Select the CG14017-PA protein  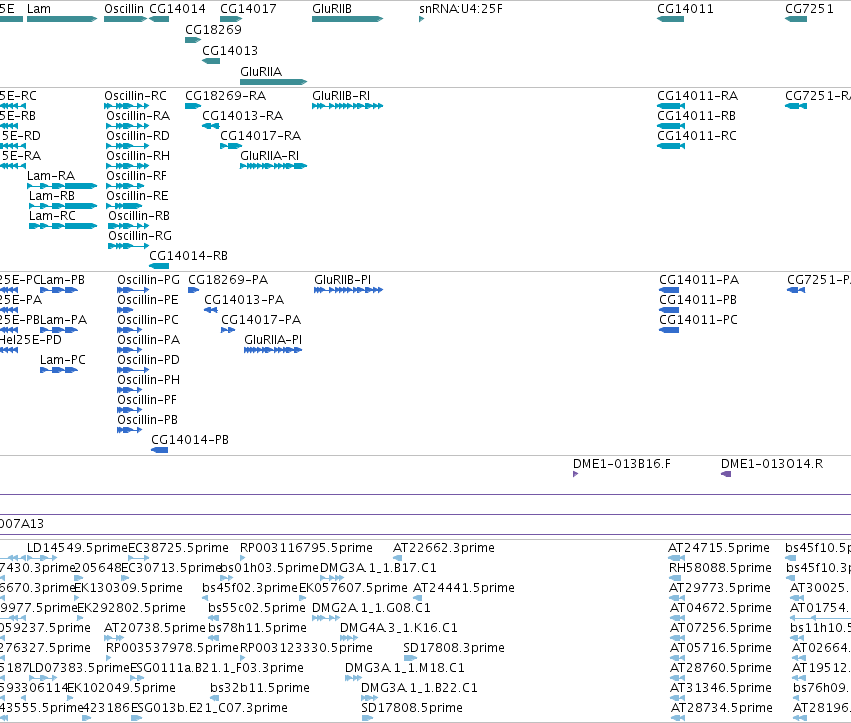click(x=228, y=330)
